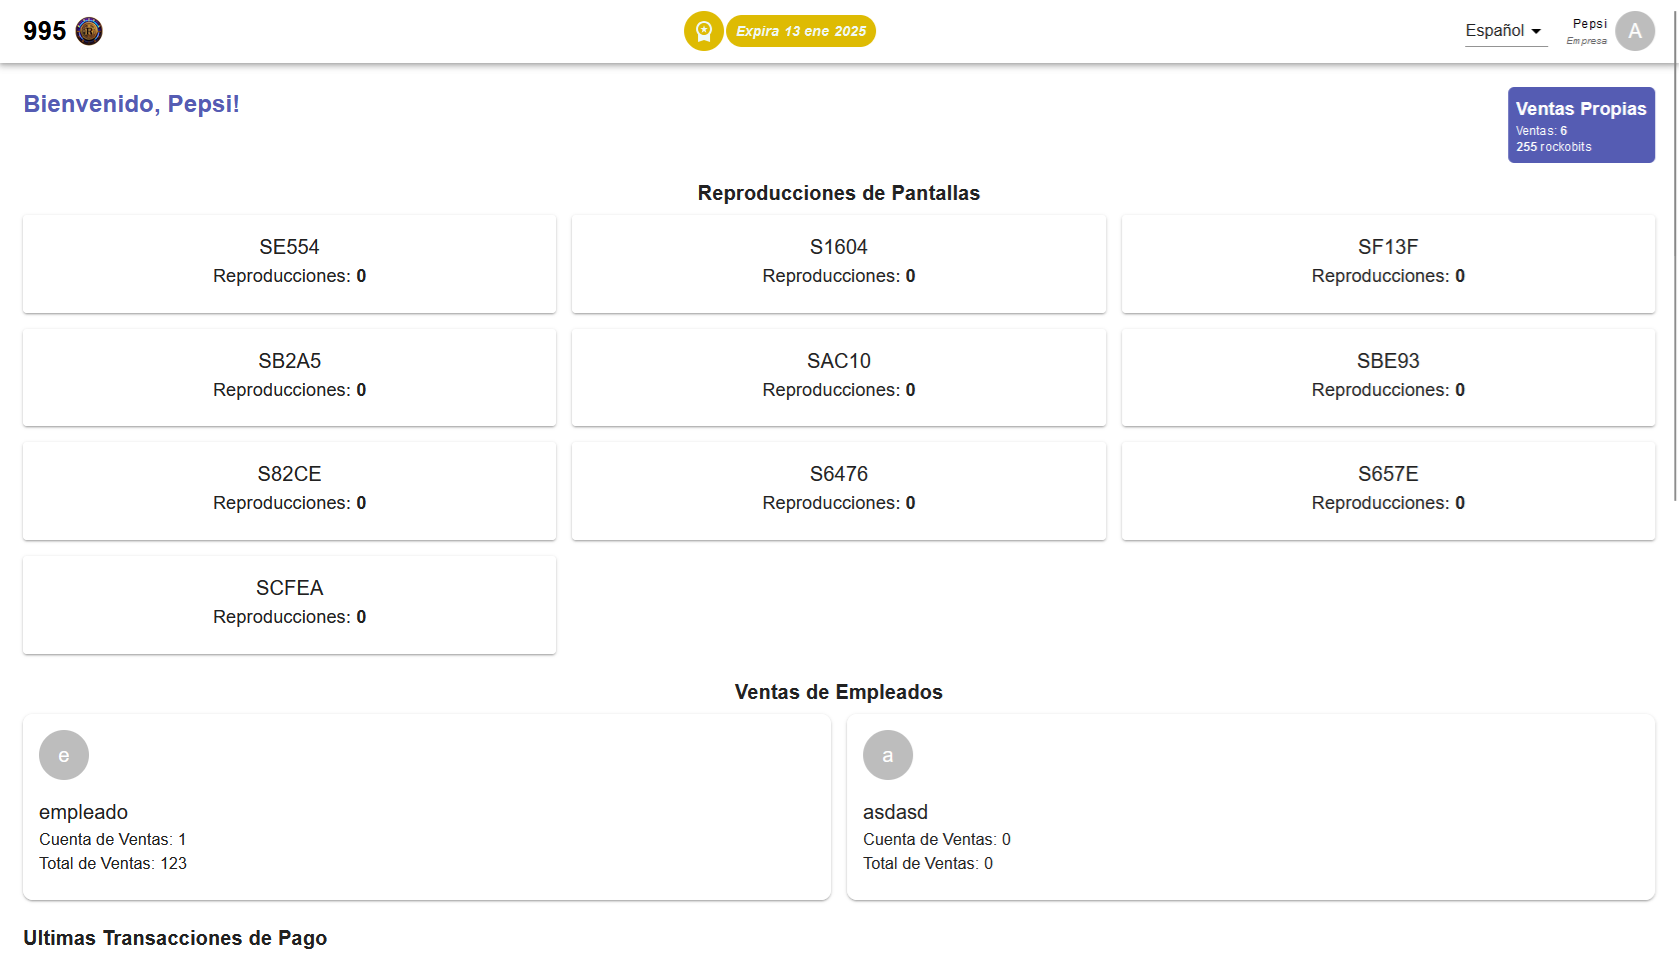This screenshot has height=954, width=1679.
Task: Select the S1604 screen card
Action: pyautogui.click(x=838, y=263)
